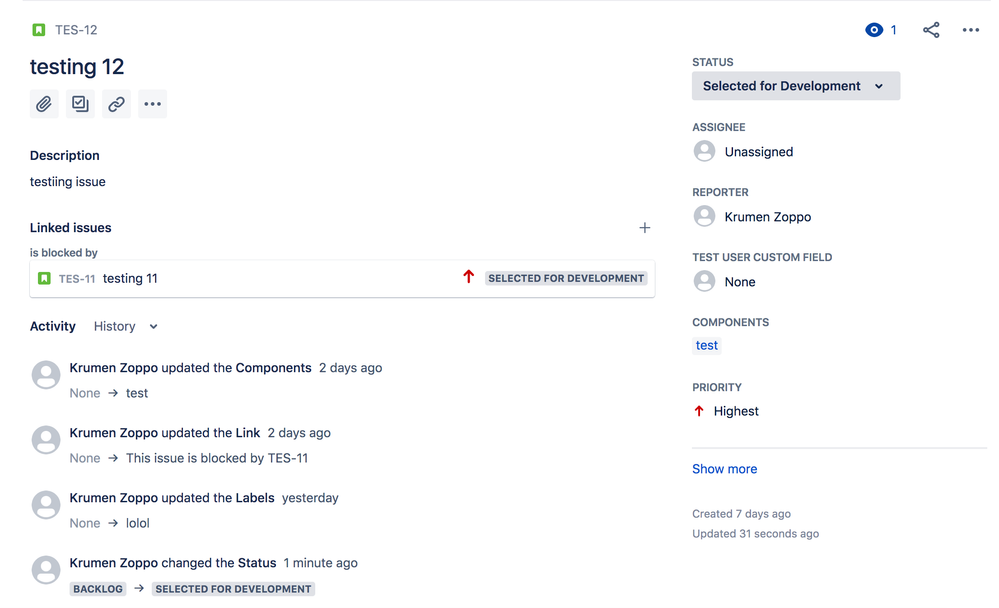Open the top-right meatball menu

(x=970, y=29)
